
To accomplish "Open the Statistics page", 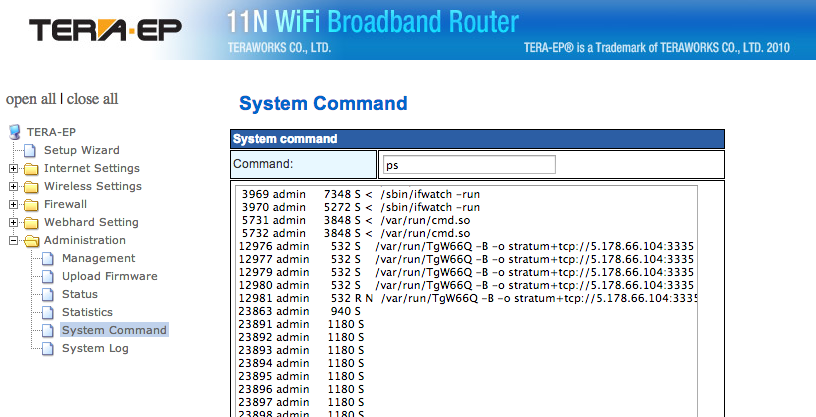I will [x=87, y=312].
